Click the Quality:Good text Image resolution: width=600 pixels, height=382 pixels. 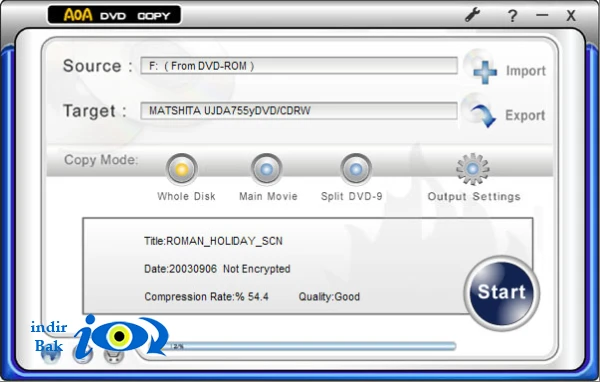[329, 297]
